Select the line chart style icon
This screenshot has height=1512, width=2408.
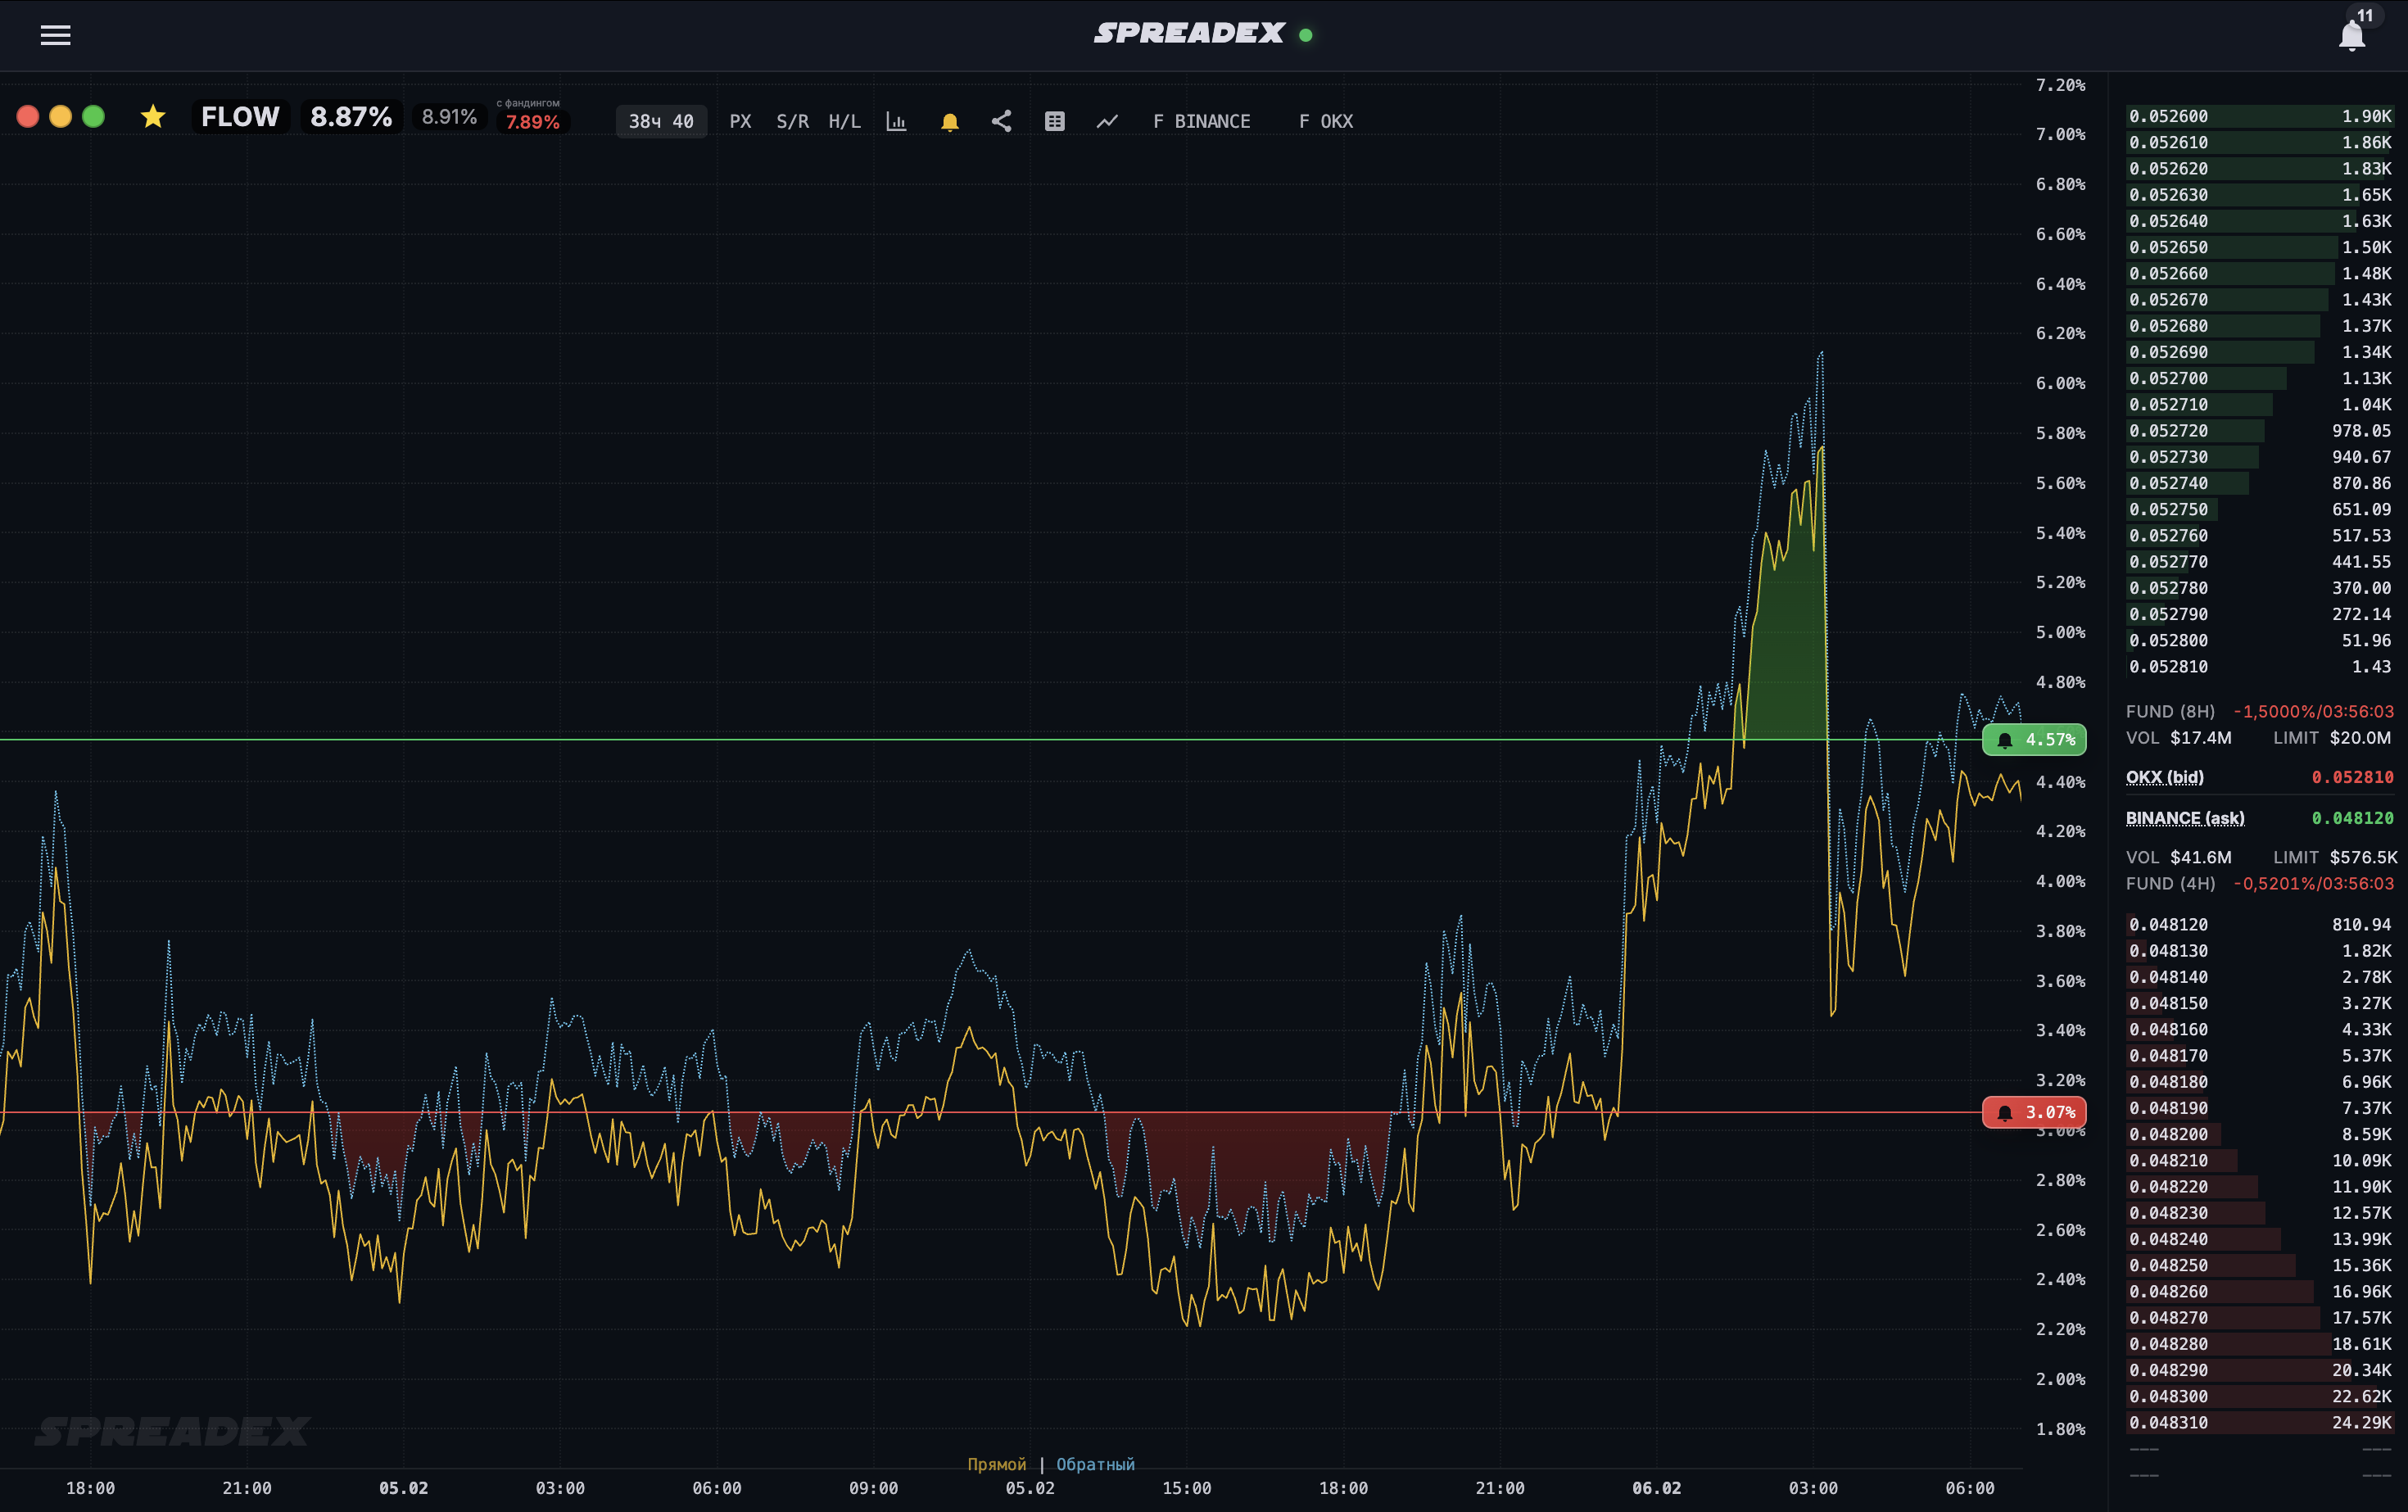pyautogui.click(x=1107, y=121)
